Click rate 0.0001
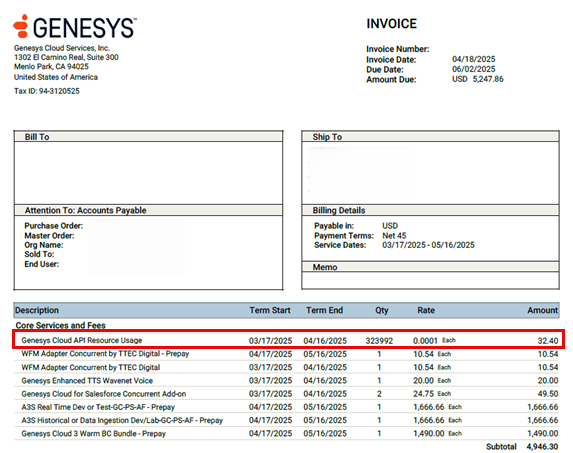Screen dimensions: 573x453 click(425, 341)
